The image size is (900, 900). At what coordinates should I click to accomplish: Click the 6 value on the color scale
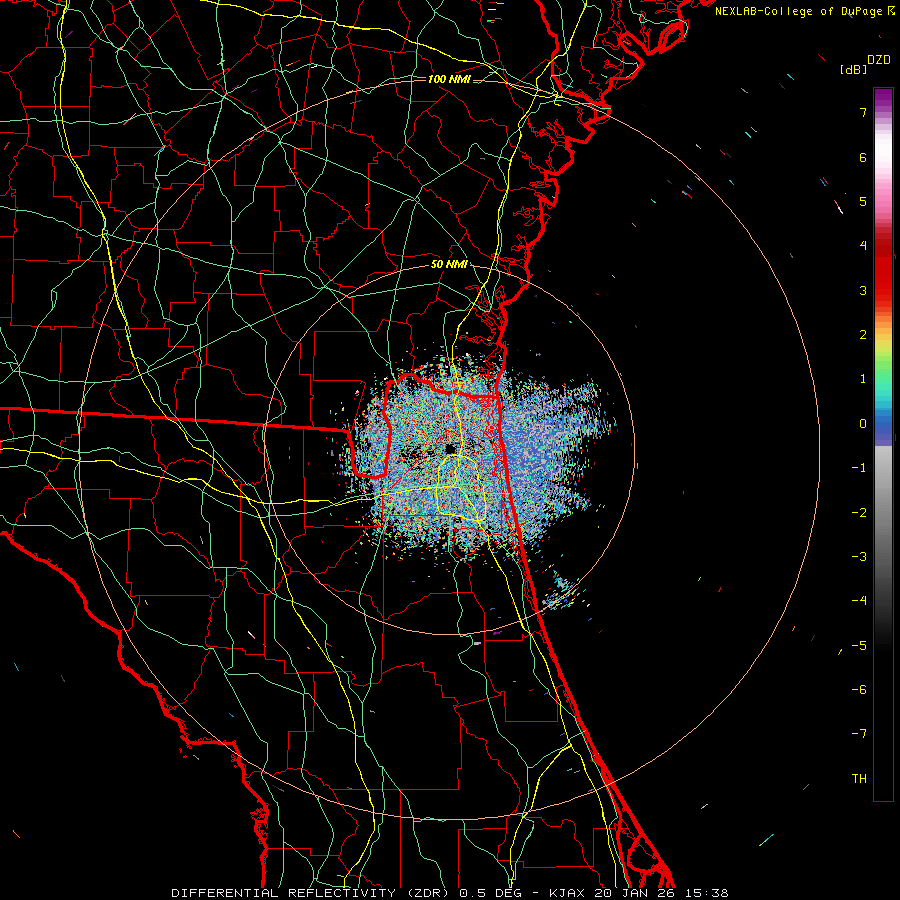coord(863,157)
